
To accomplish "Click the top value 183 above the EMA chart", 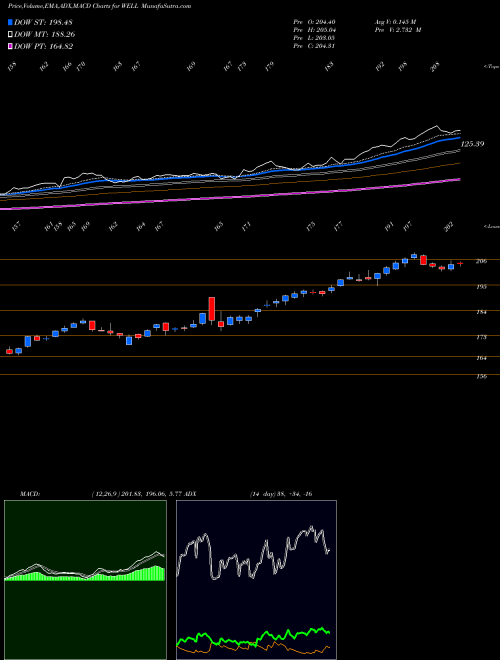I will (329, 66).
